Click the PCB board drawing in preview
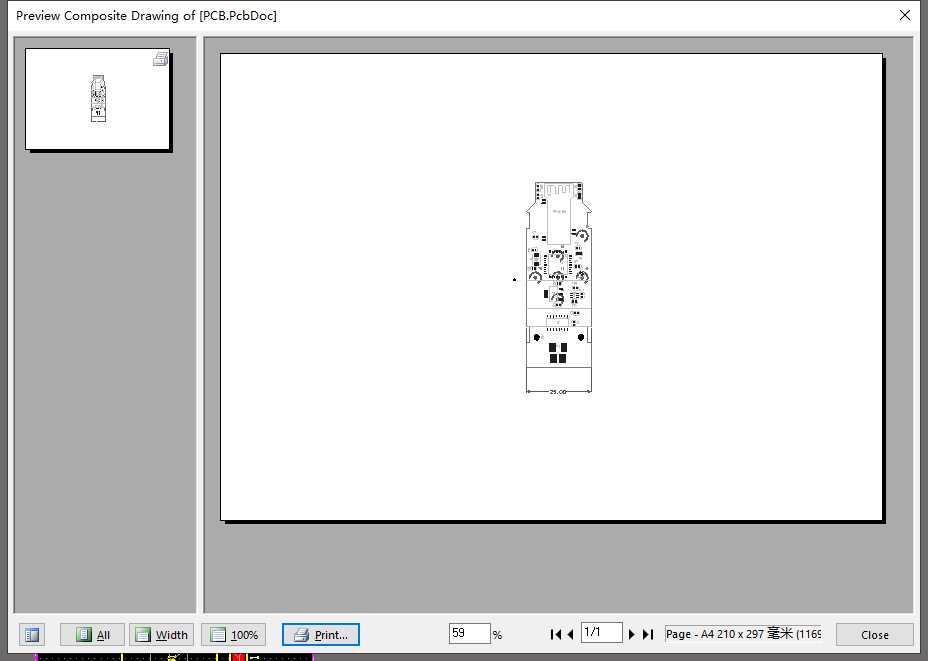 tap(559, 287)
